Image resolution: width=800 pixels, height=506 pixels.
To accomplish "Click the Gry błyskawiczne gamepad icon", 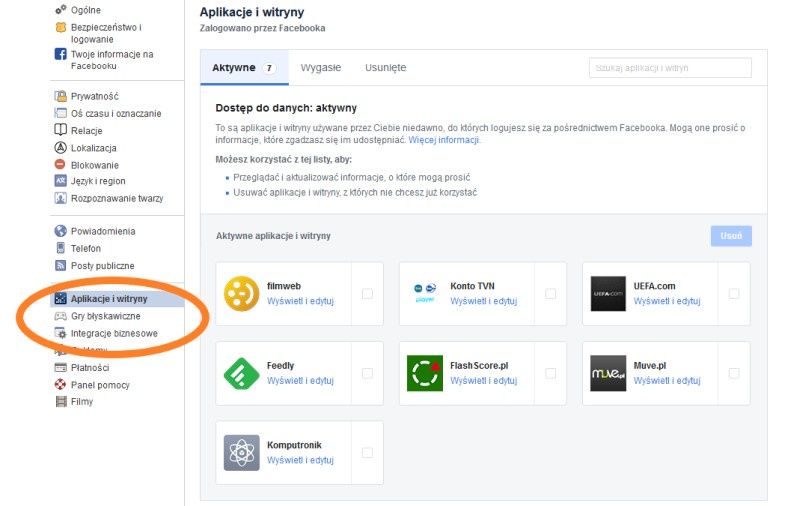I will point(61,316).
